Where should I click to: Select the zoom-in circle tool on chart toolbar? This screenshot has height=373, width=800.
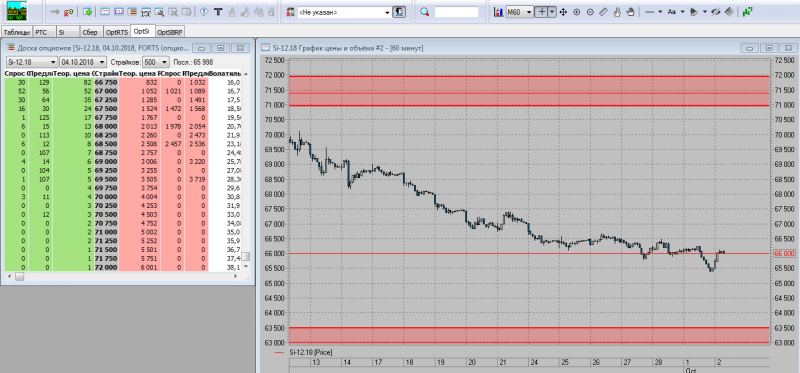click(x=577, y=12)
